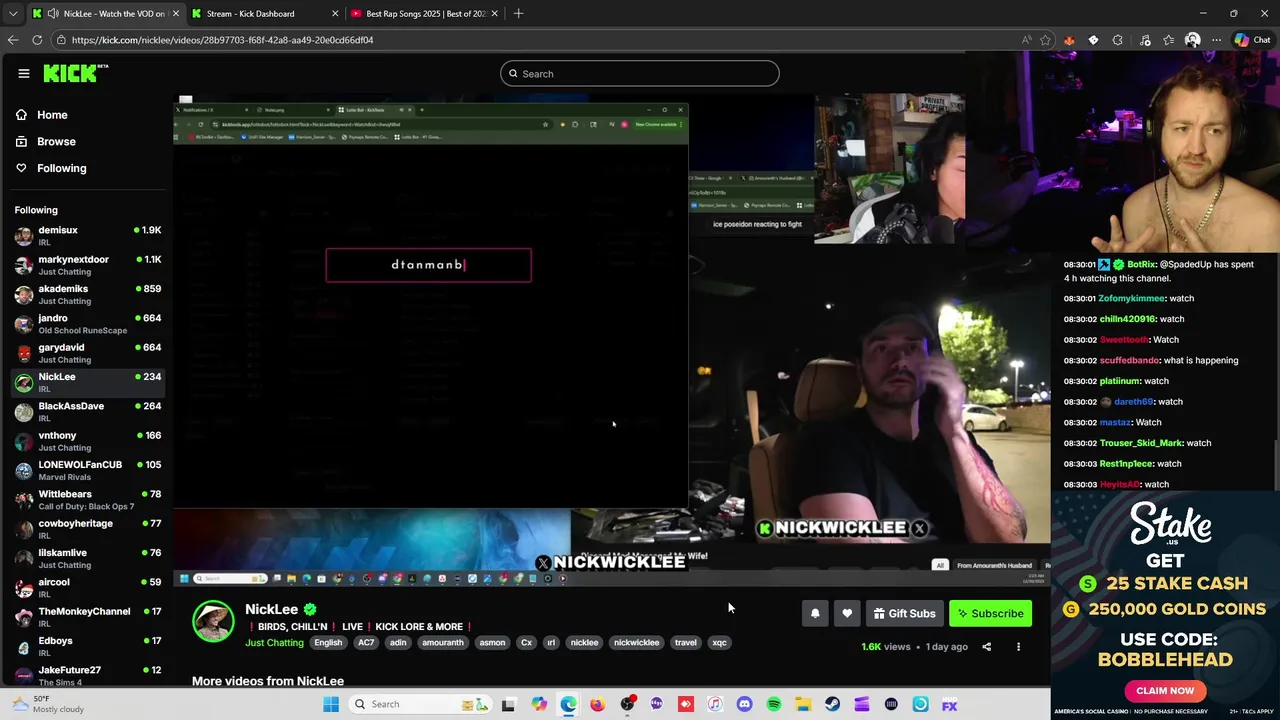The height and width of the screenshot is (720, 1280).
Task: Click the read aloud icon in address bar
Action: (1026, 40)
